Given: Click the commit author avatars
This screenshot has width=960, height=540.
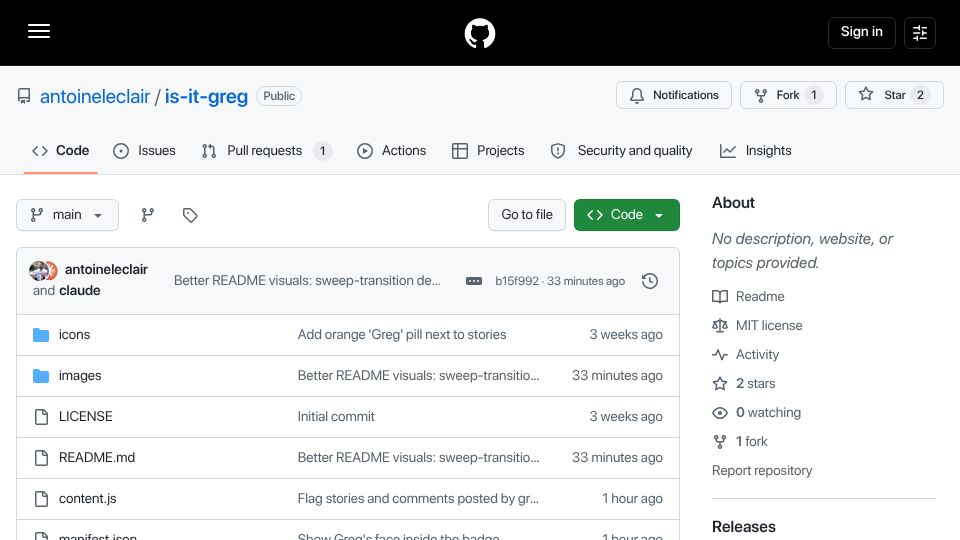Looking at the screenshot, I should coord(43,270).
